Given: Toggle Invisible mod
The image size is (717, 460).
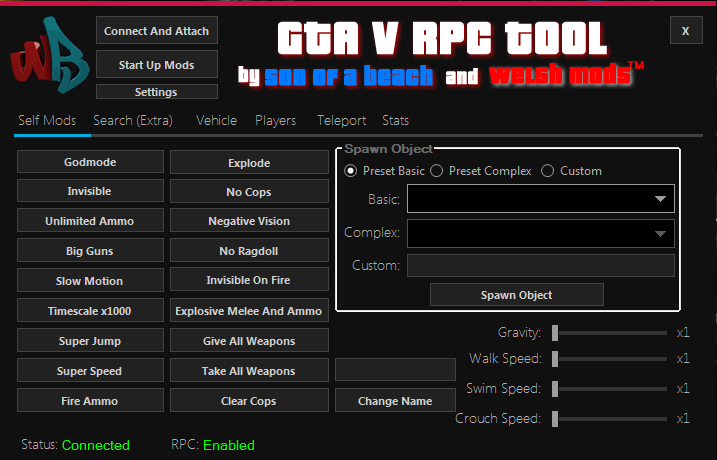Looking at the screenshot, I should [x=90, y=191].
